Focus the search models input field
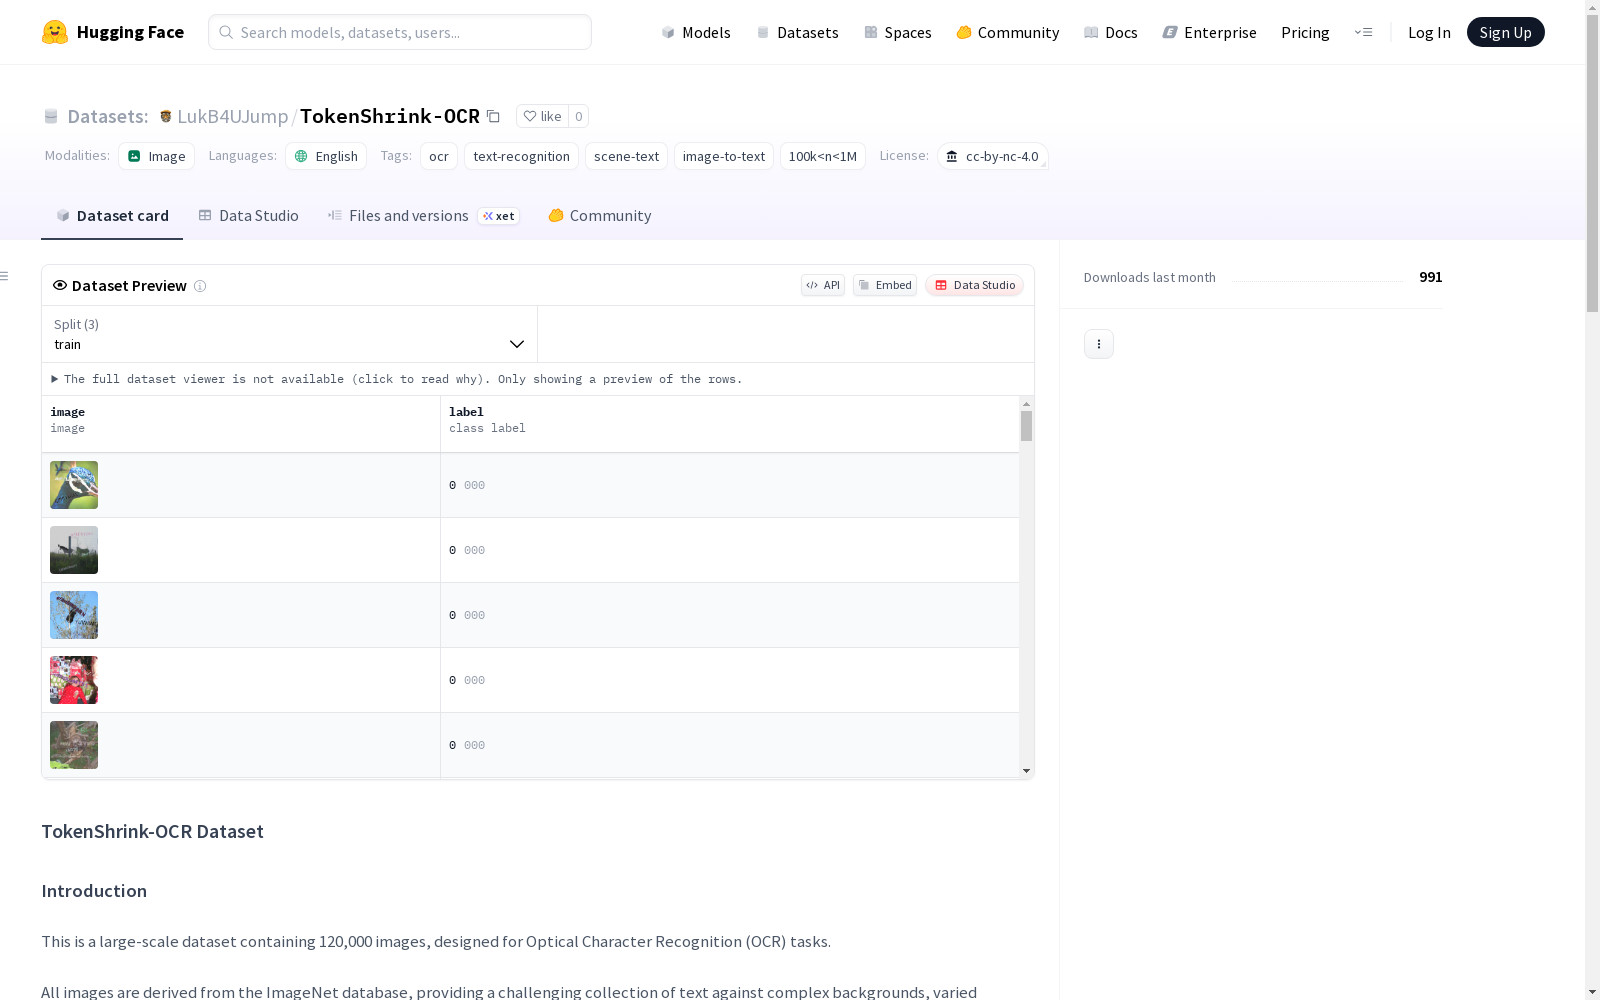Viewport: 1600px width, 1000px height. (x=400, y=32)
